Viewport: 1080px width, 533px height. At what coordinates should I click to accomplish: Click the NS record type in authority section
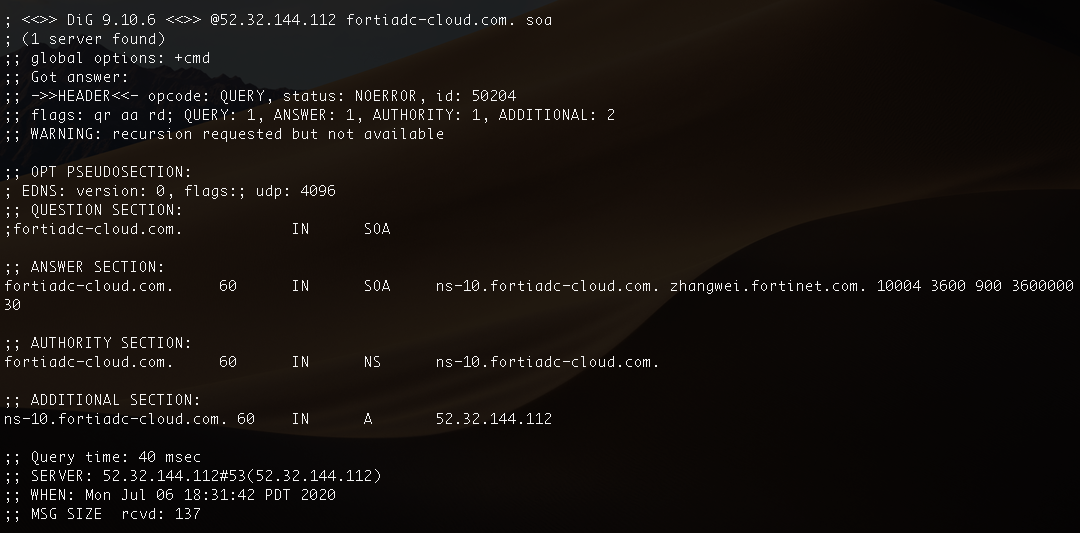click(x=372, y=362)
